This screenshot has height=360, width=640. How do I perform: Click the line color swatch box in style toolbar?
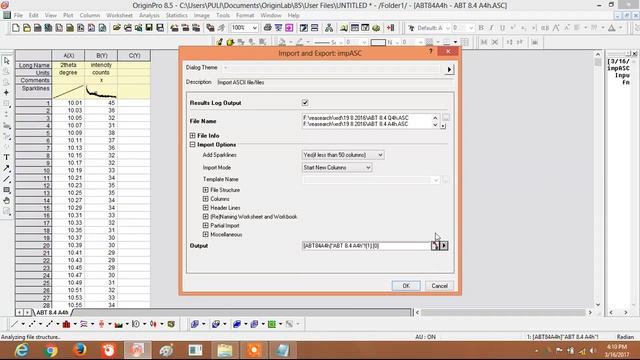378,42
